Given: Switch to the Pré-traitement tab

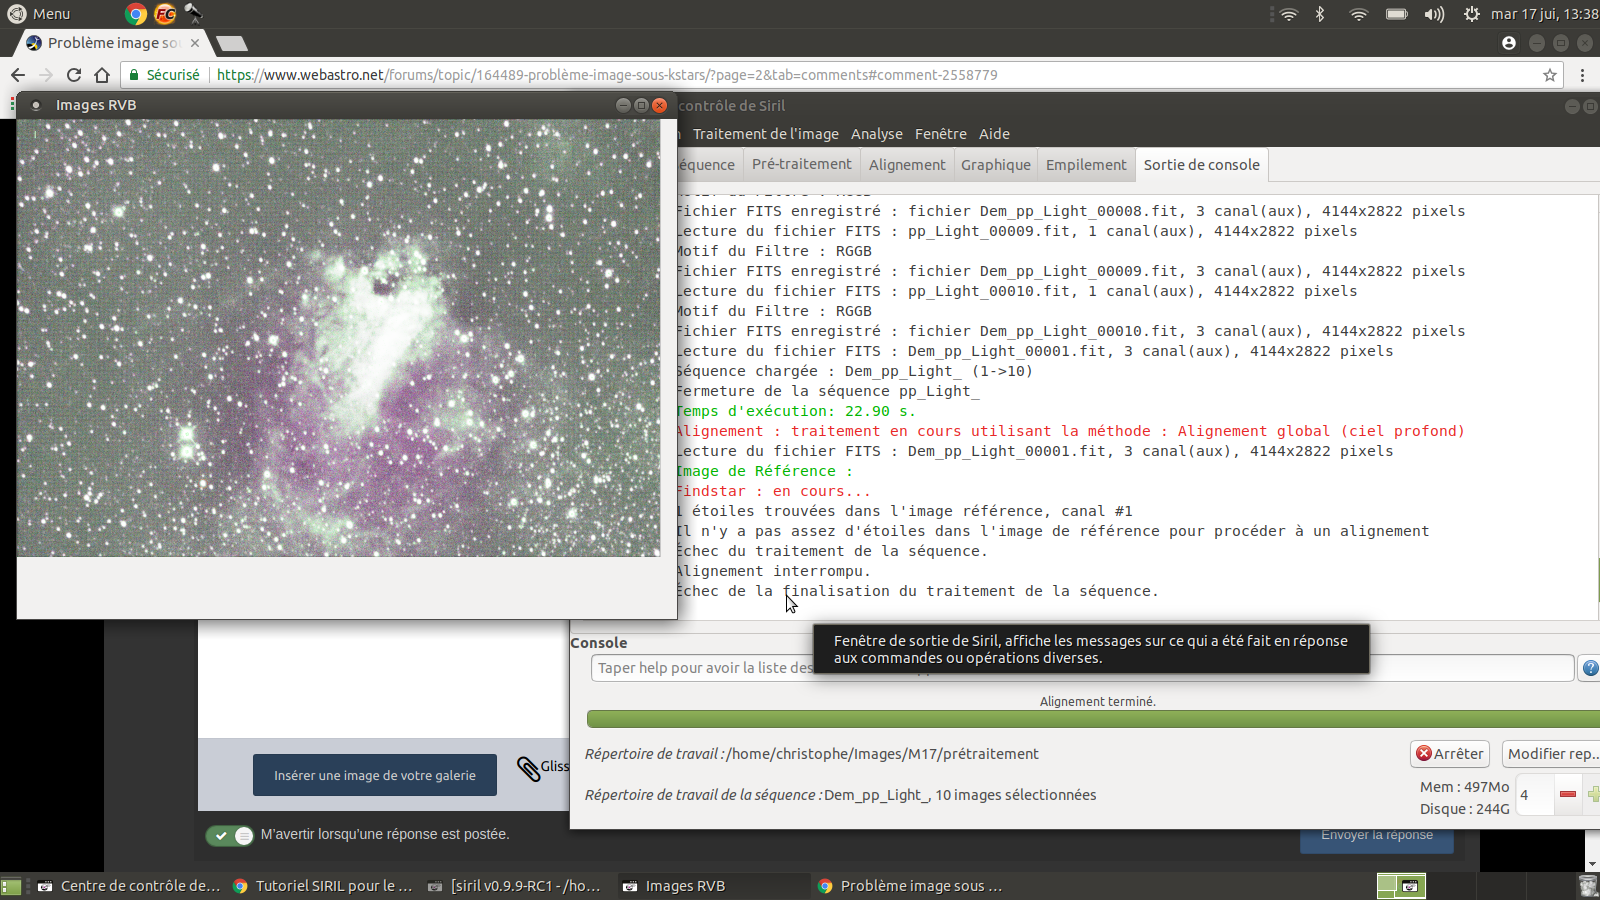Looking at the screenshot, I should coord(802,164).
